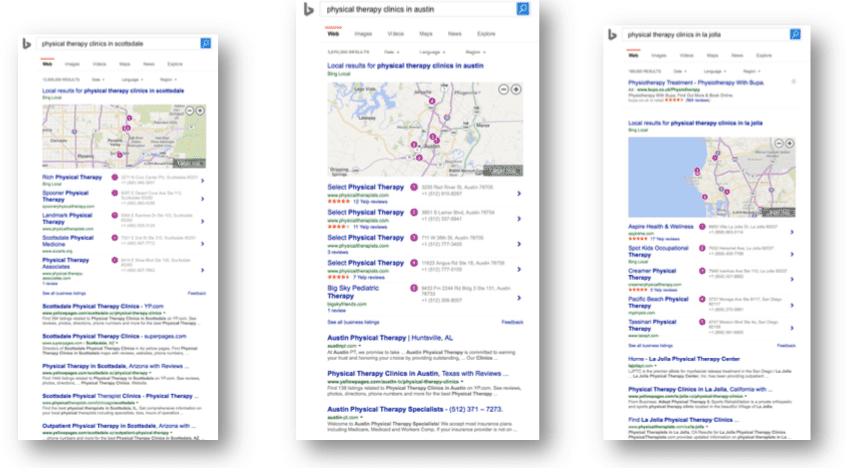
Task: Click the pin marker beside Spooner Physical Therapy
Action: coord(114,193)
